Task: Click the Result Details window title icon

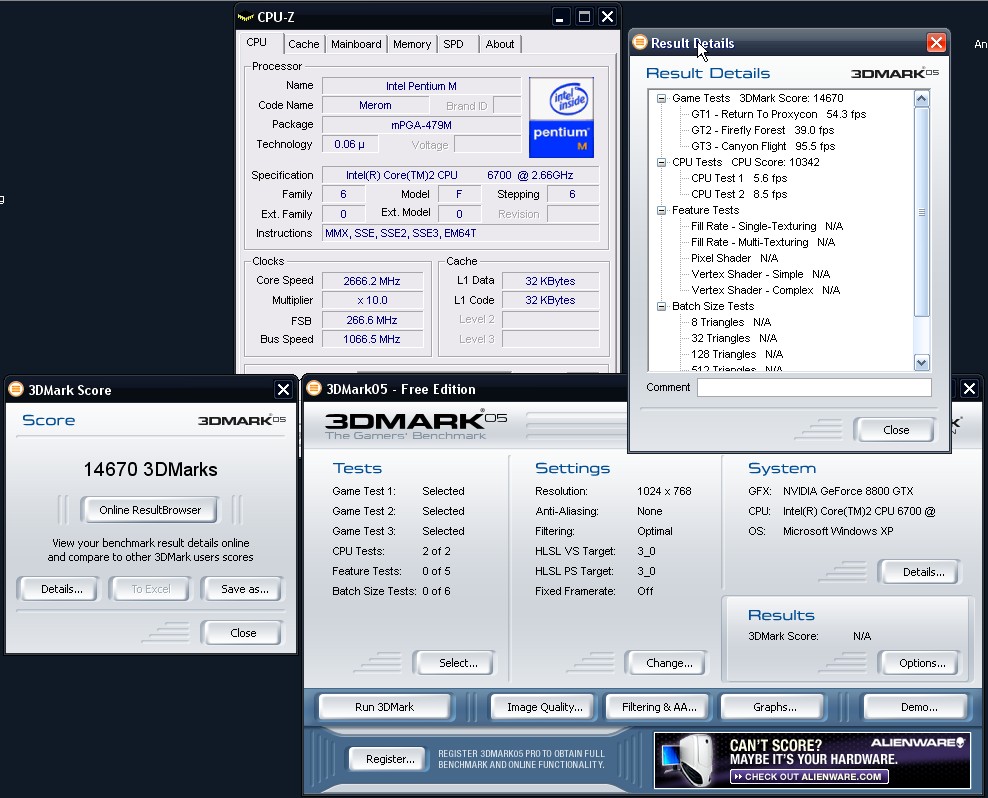Action: [640, 42]
